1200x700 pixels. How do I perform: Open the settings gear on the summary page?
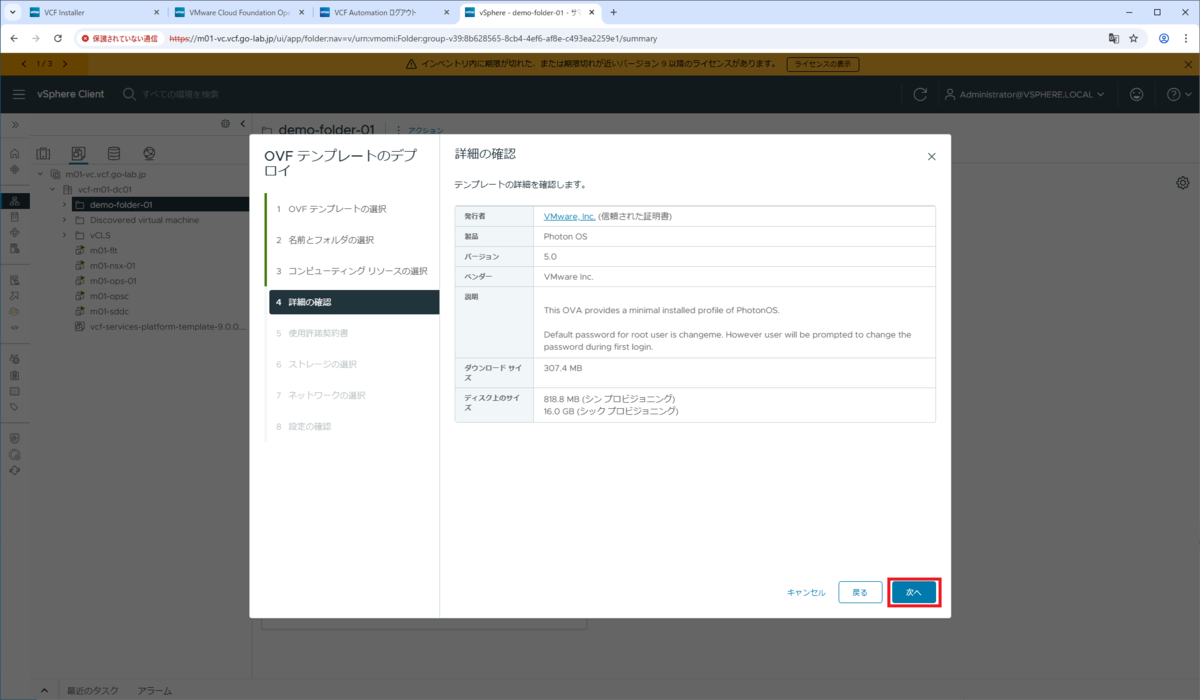coord(1183,182)
